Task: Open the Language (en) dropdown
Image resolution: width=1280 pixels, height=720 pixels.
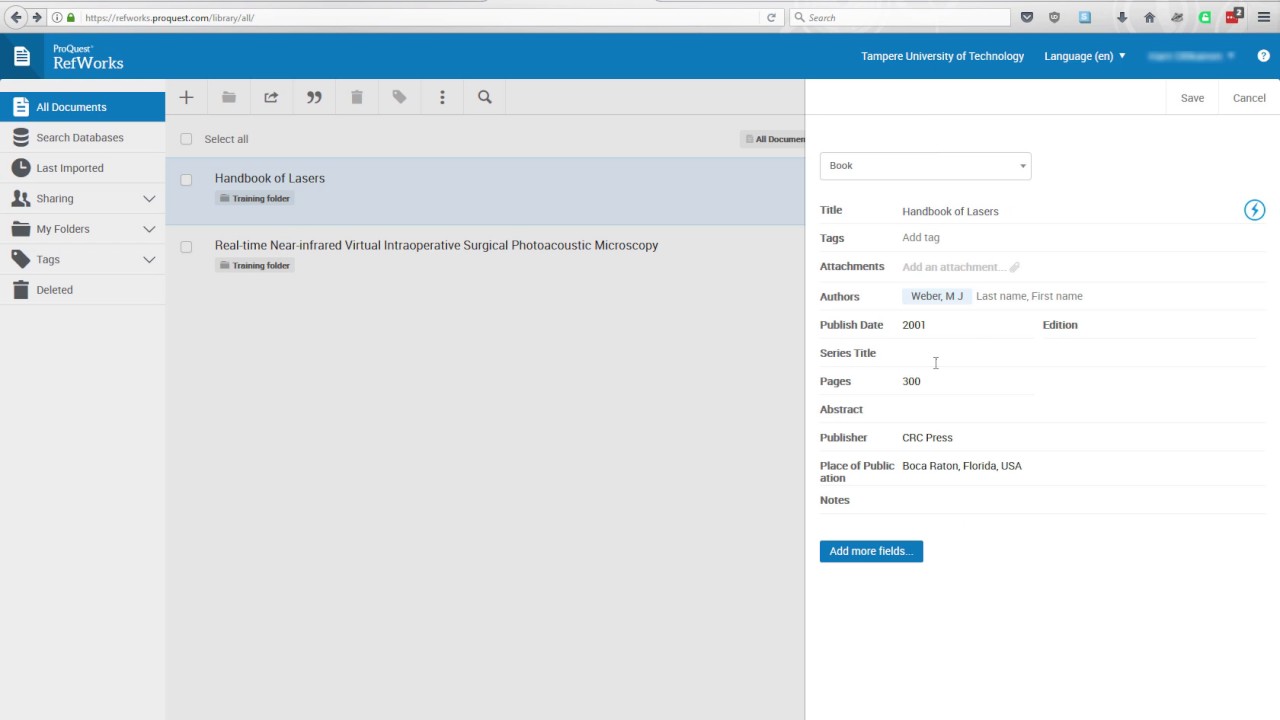Action: 1085,56
